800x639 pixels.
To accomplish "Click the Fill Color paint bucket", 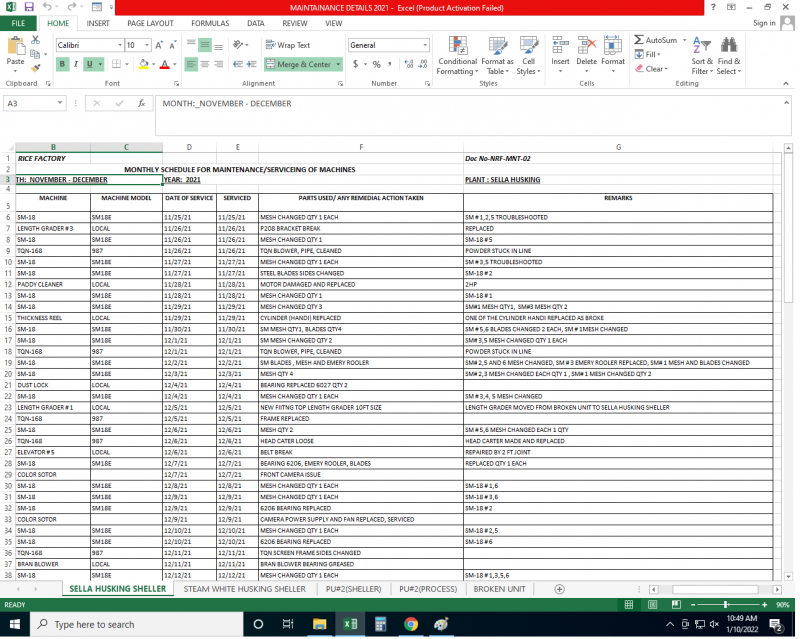I will tap(143, 64).
